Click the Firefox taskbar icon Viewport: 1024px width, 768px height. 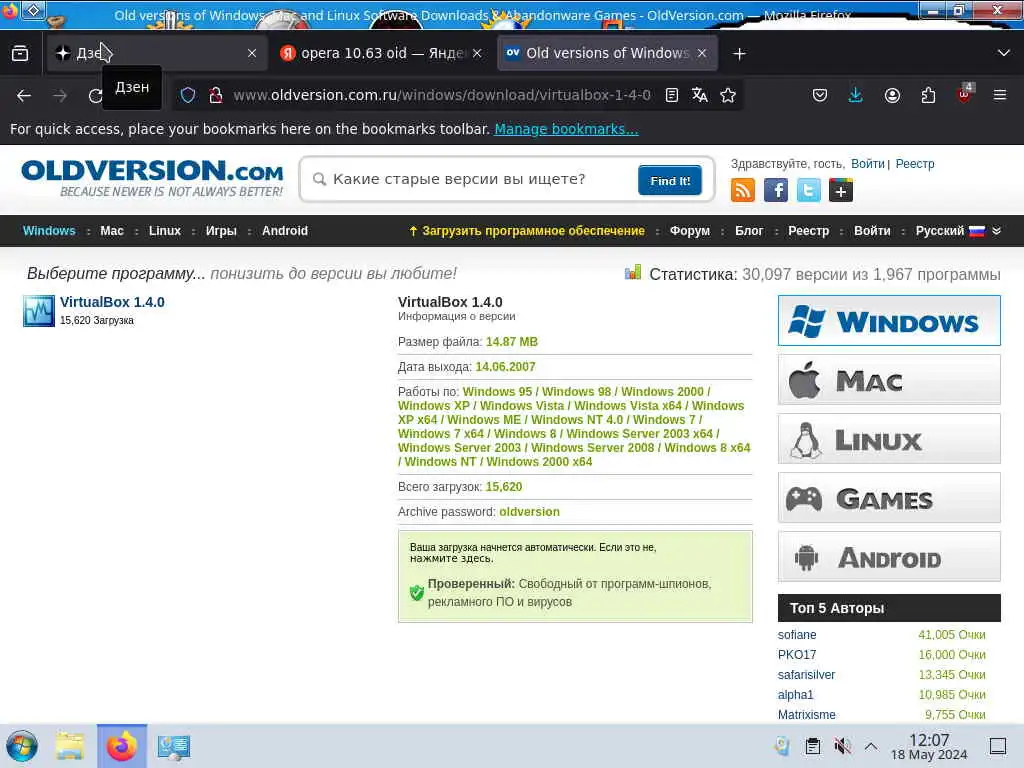122,746
